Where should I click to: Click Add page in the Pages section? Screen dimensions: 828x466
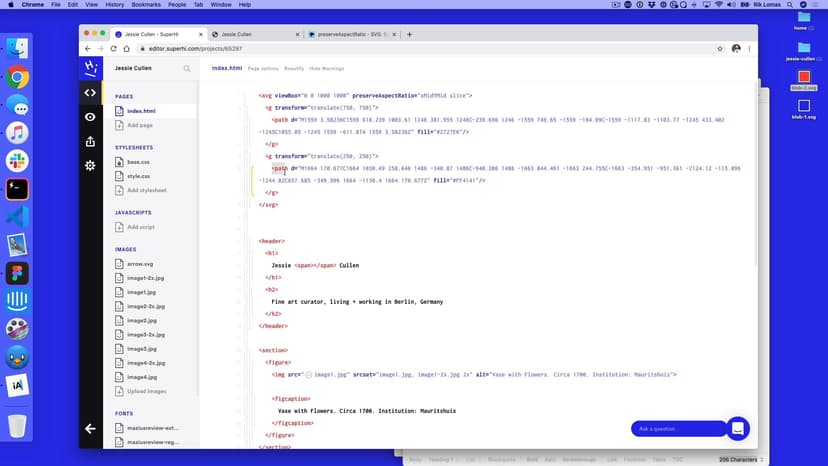(140, 125)
